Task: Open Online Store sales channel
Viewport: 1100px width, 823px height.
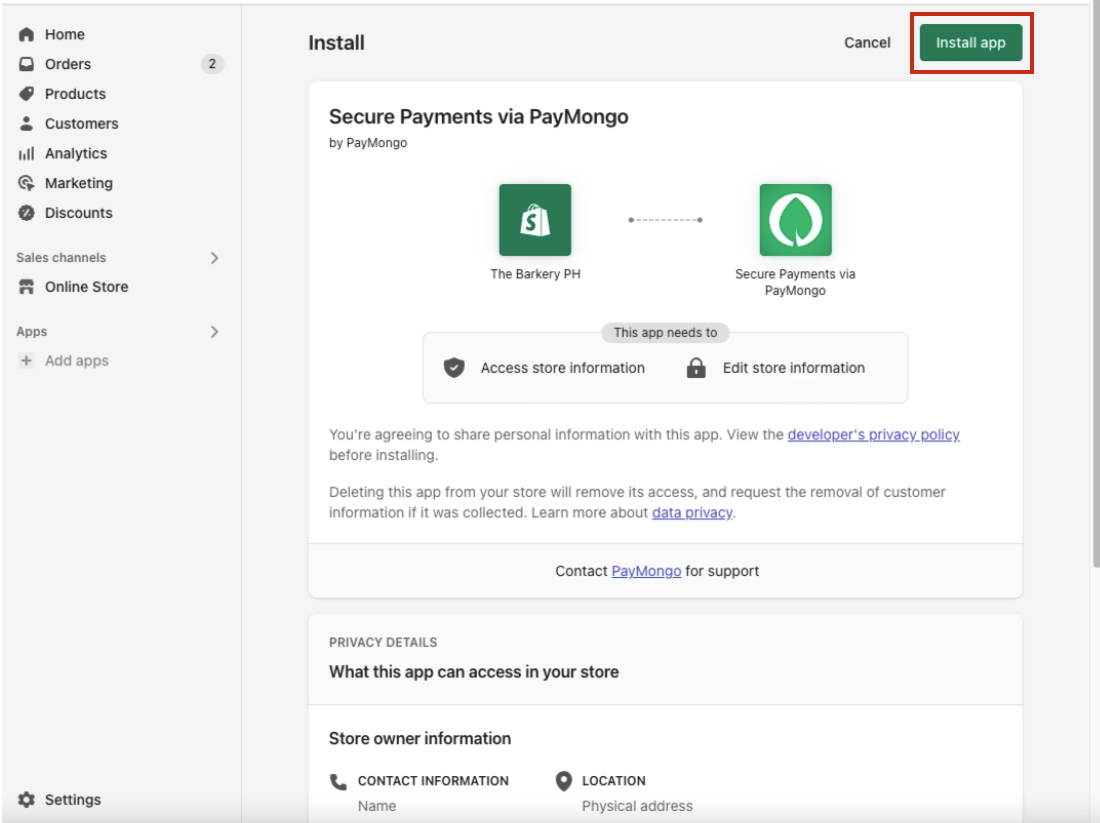Action: pyautogui.click(x=86, y=287)
